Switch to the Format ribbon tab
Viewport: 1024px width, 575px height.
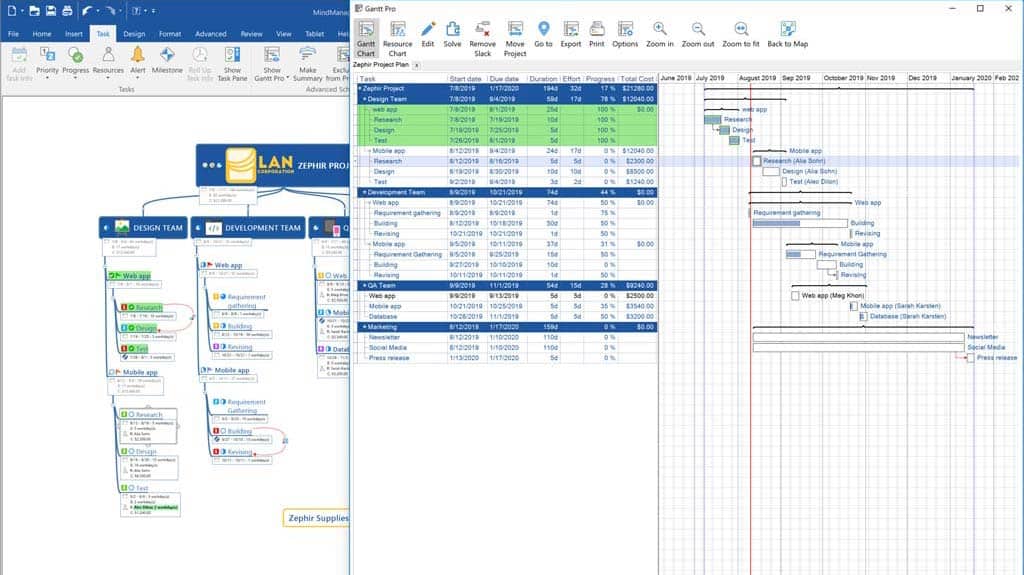coord(170,34)
